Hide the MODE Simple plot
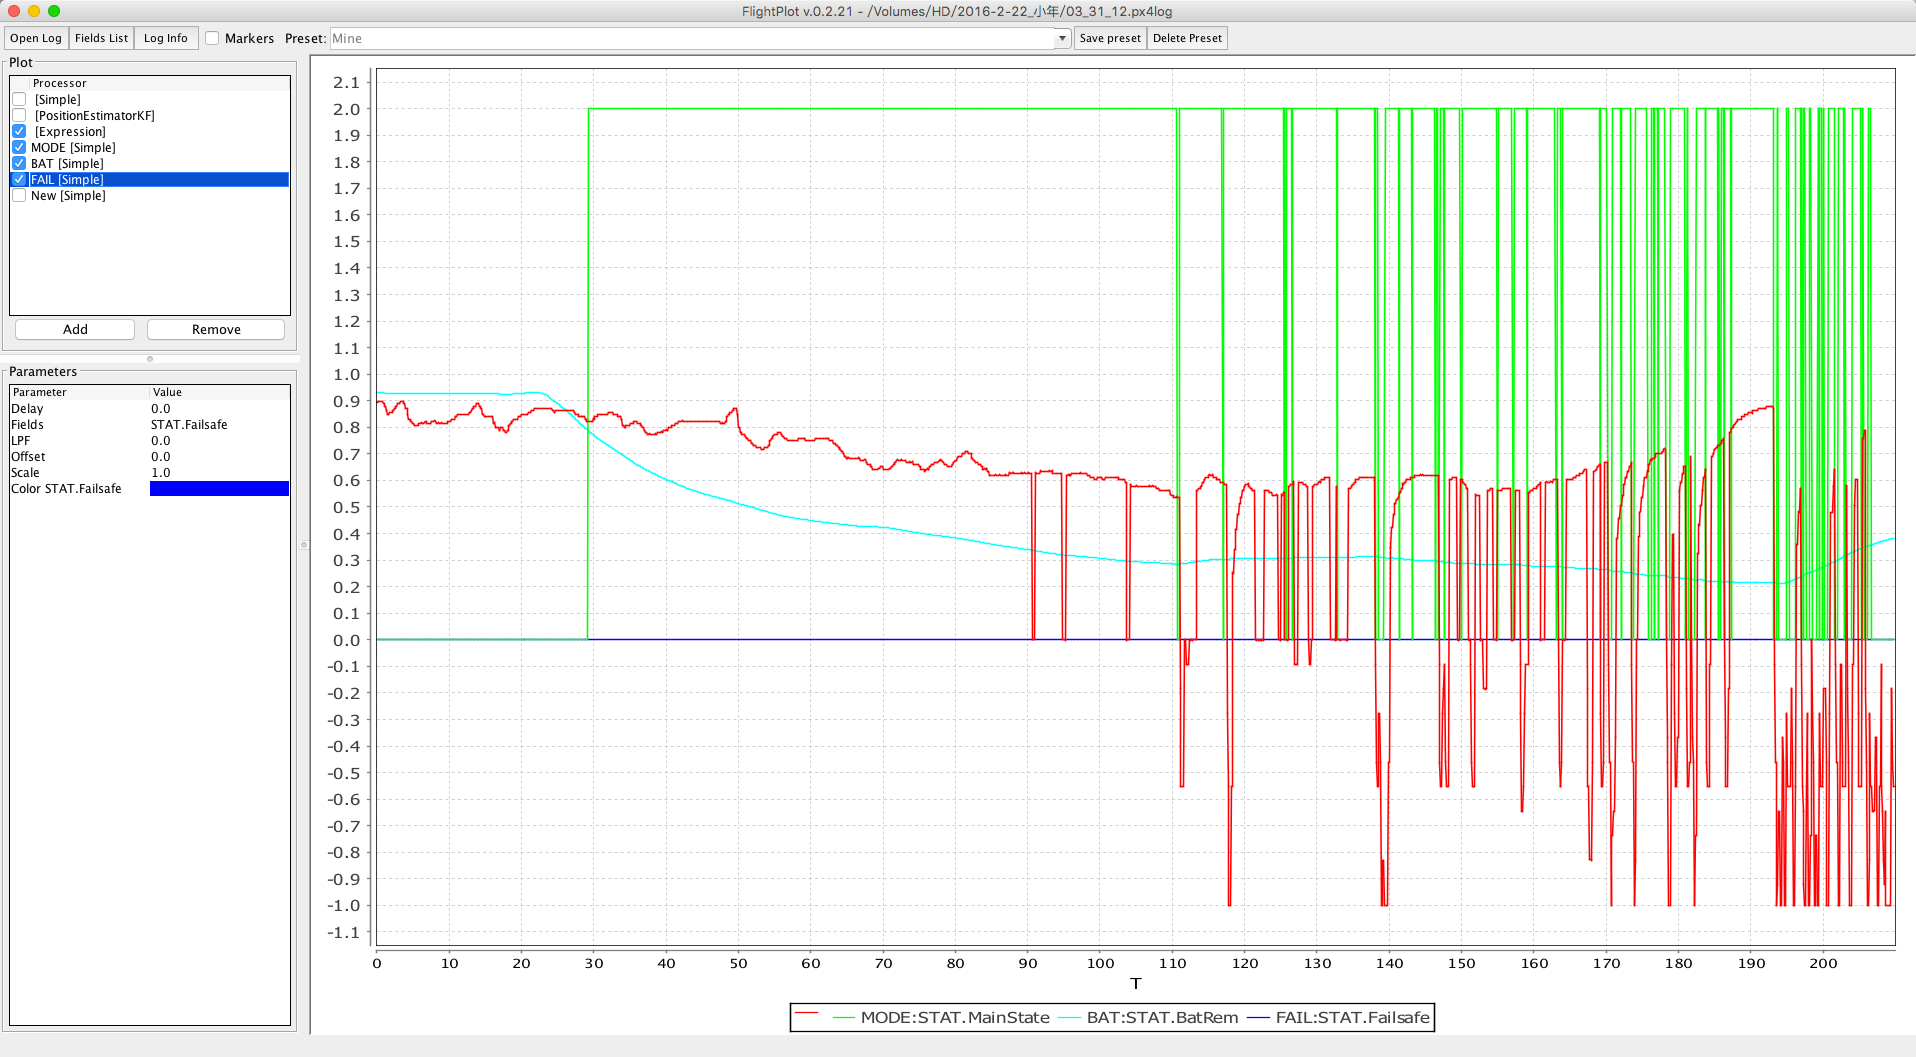This screenshot has height=1057, width=1916. click(x=19, y=148)
